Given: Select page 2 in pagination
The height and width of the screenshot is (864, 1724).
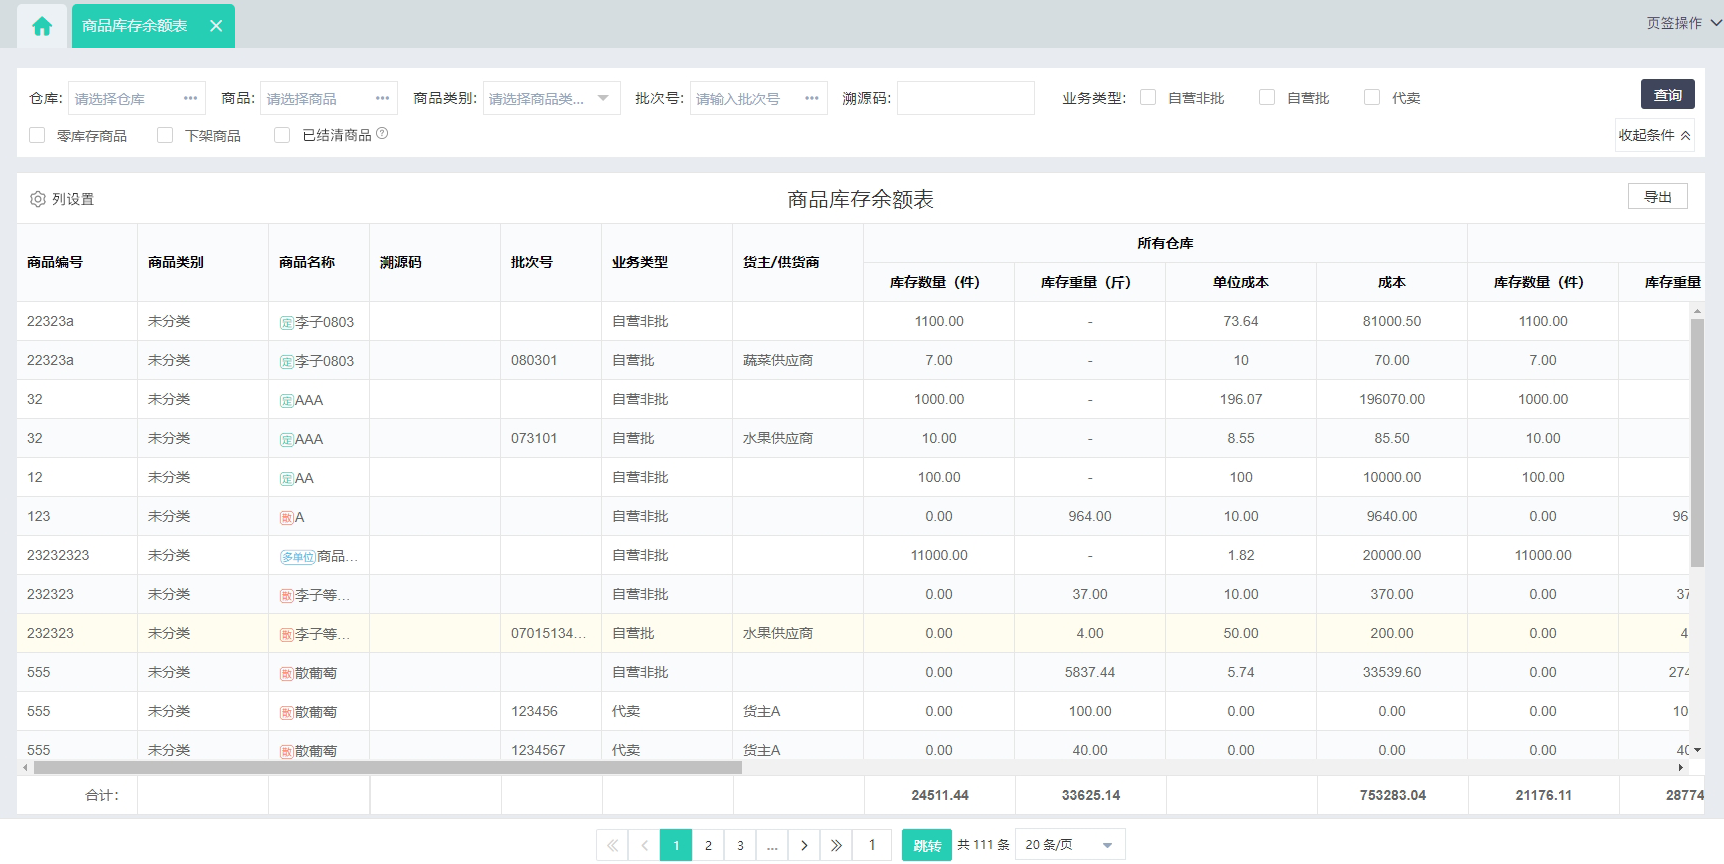Looking at the screenshot, I should point(708,845).
